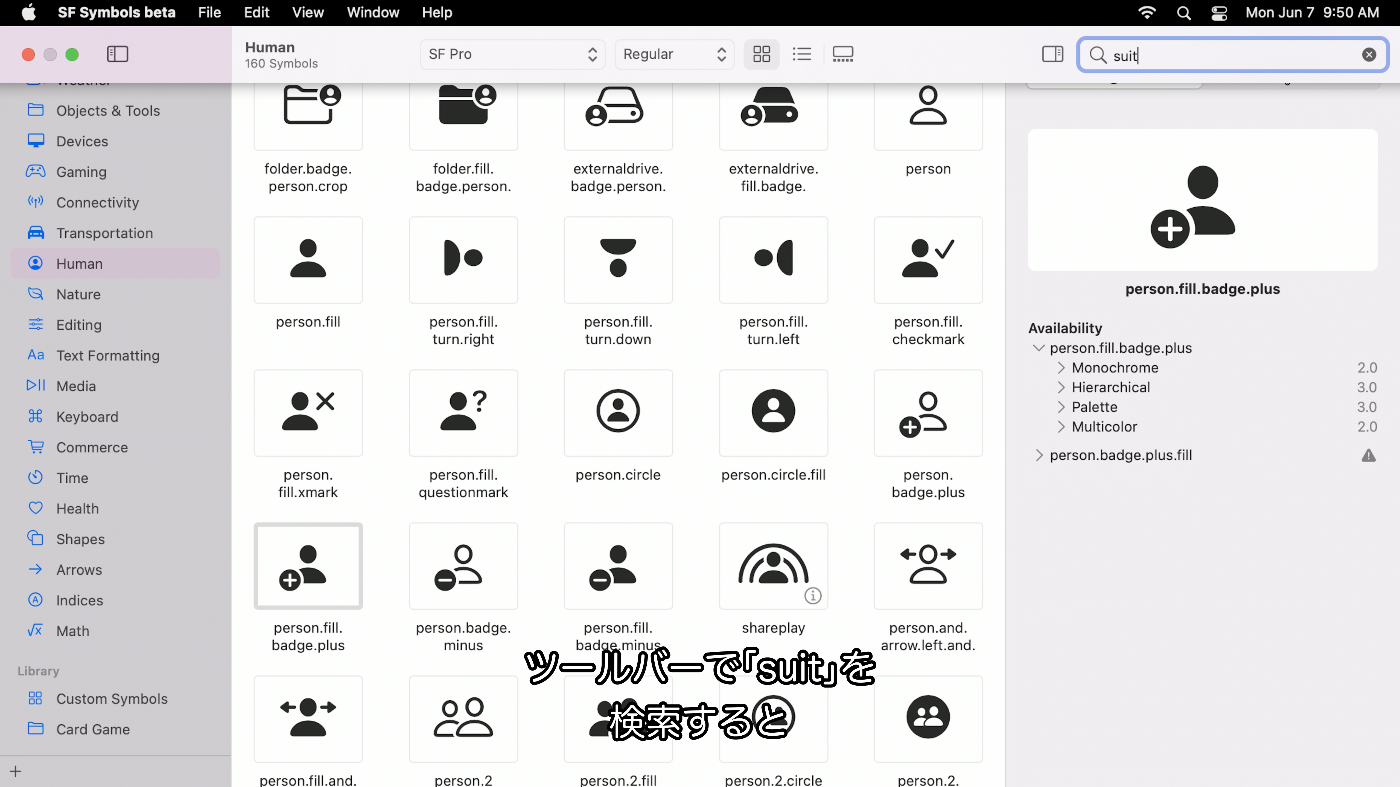Open the Transportation category

(x=115, y=233)
